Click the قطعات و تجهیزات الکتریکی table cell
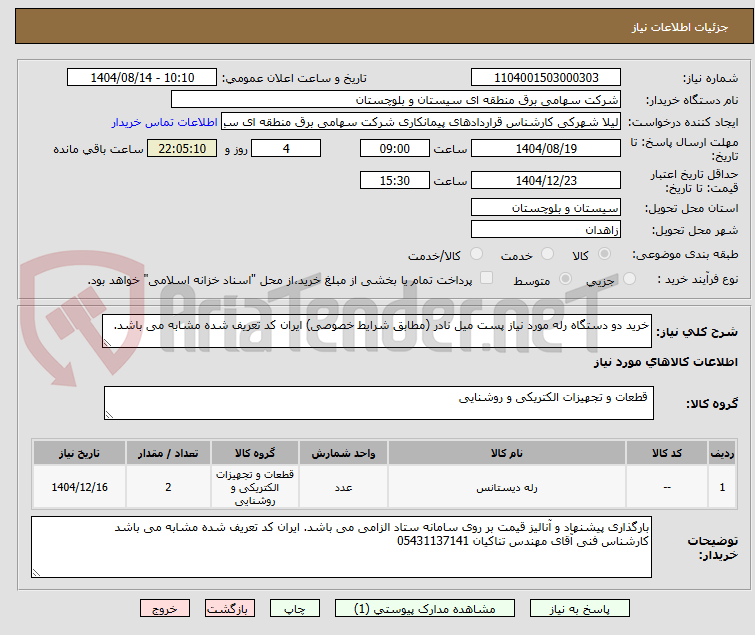 255,487
